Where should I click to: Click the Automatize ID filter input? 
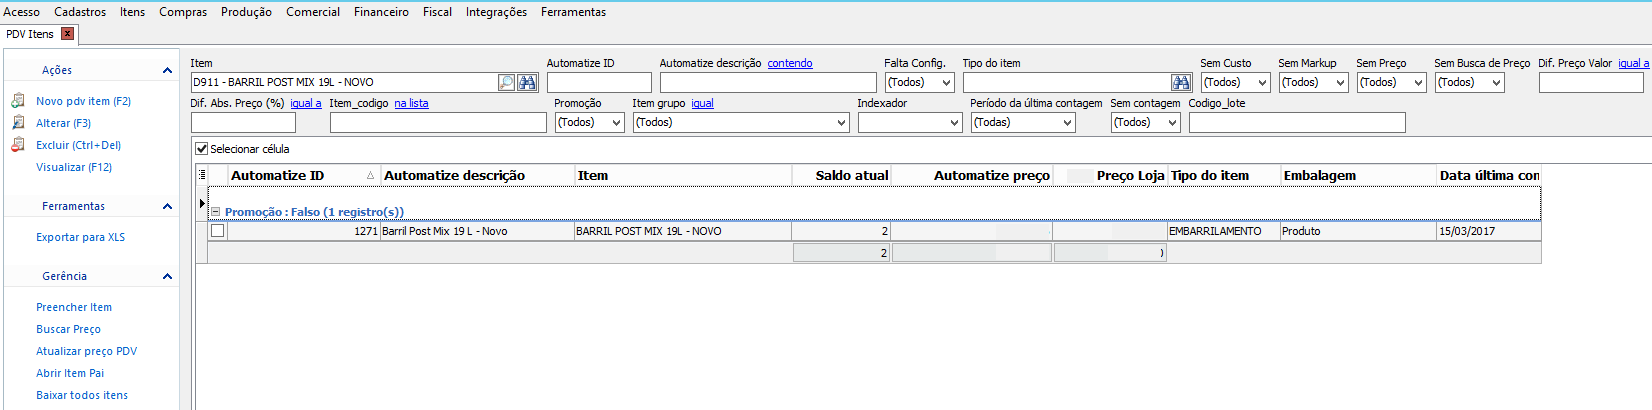[x=599, y=83]
